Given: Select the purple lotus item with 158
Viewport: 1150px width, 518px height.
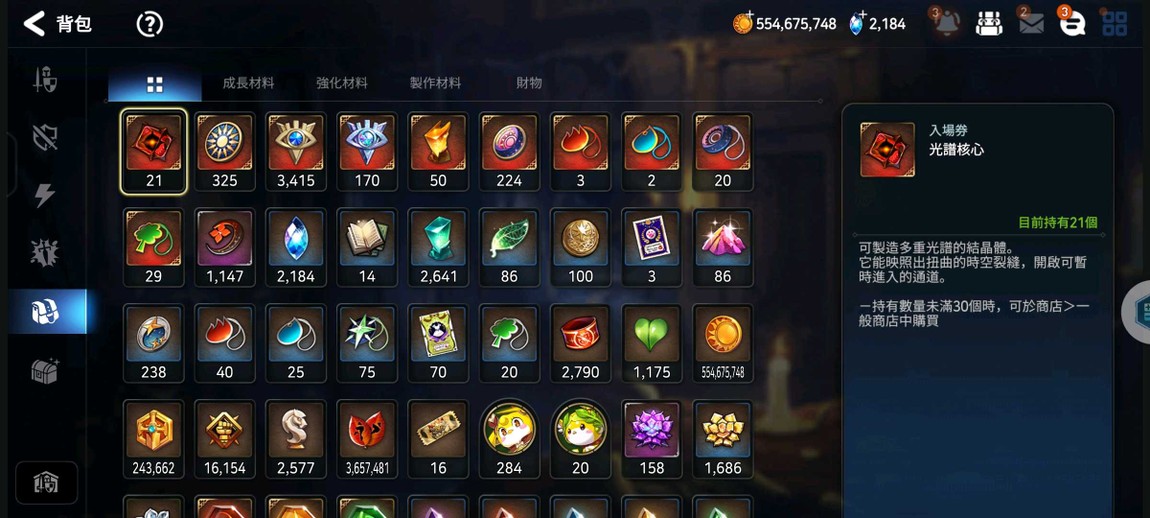Looking at the screenshot, I should coord(651,439).
